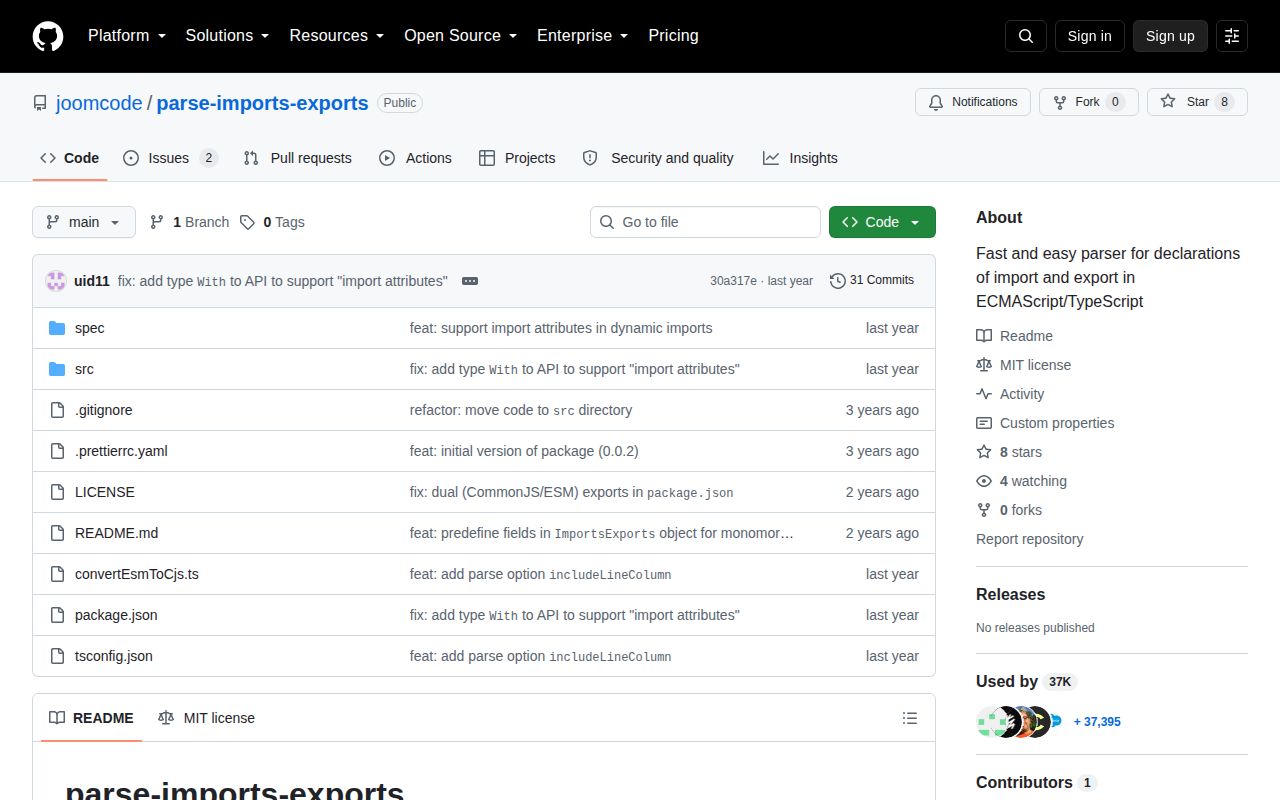Open the Activity link in sidebar
This screenshot has width=1280, height=800.
point(1010,394)
